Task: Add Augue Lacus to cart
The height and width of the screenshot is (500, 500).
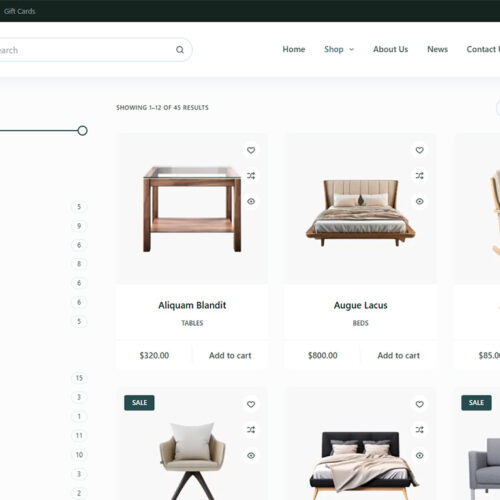Action: click(398, 356)
